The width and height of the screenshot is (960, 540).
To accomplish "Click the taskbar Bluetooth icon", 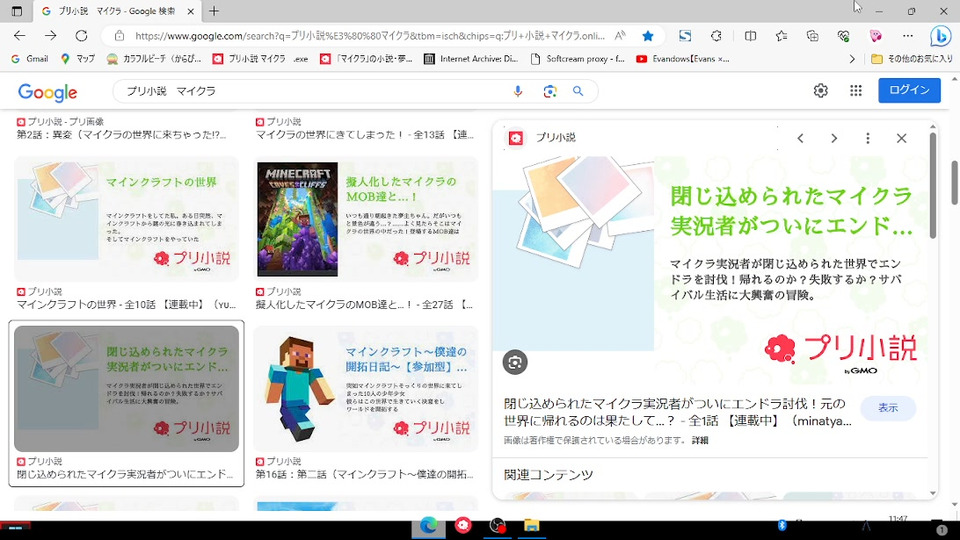I will tap(782, 525).
